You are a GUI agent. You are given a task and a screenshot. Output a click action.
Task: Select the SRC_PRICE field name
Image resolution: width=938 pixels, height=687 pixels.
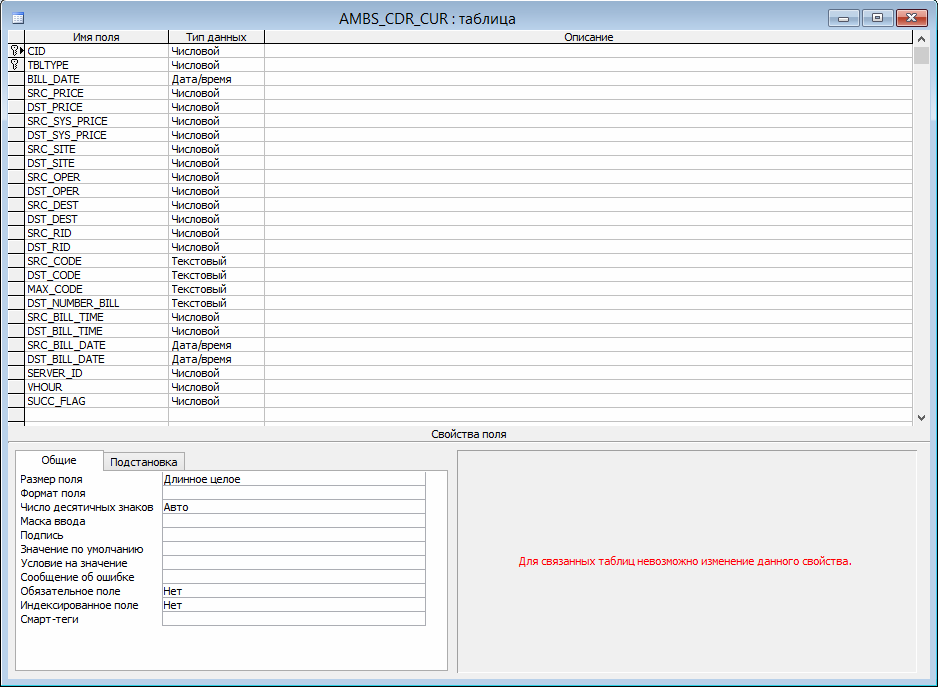[55, 93]
